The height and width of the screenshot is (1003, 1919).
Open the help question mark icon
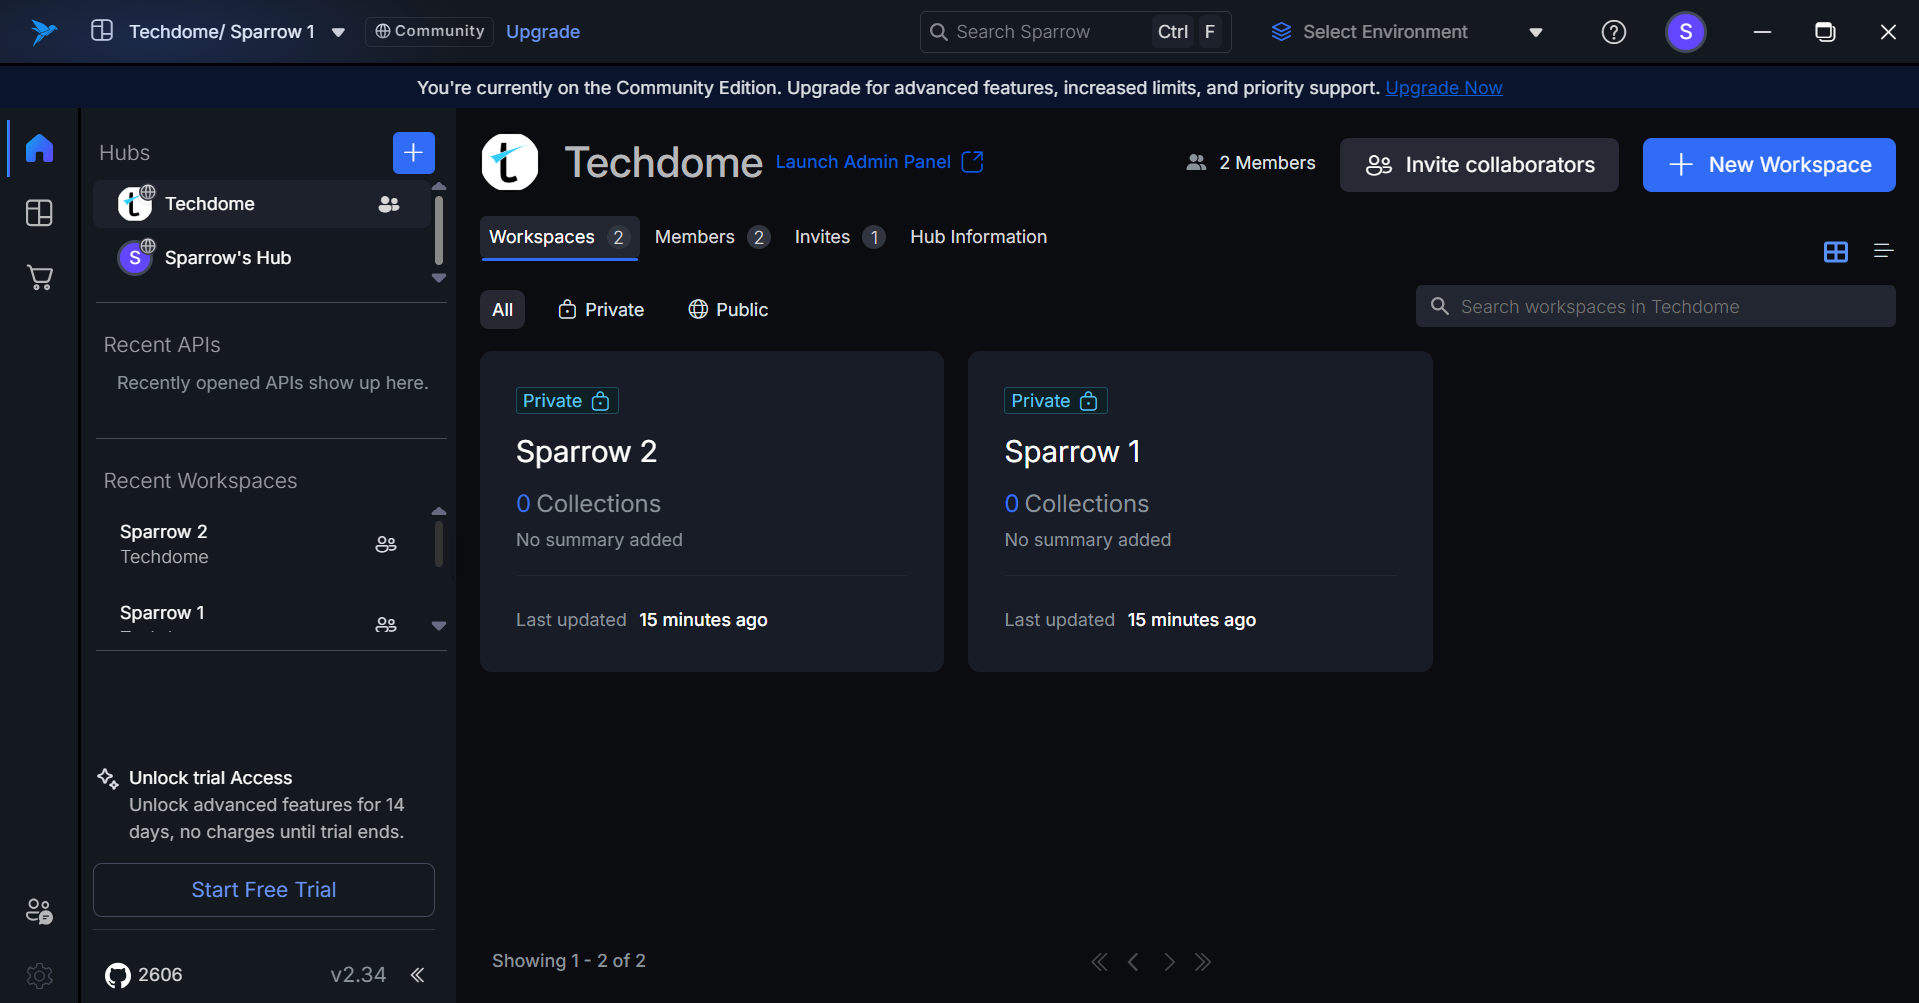[1613, 32]
